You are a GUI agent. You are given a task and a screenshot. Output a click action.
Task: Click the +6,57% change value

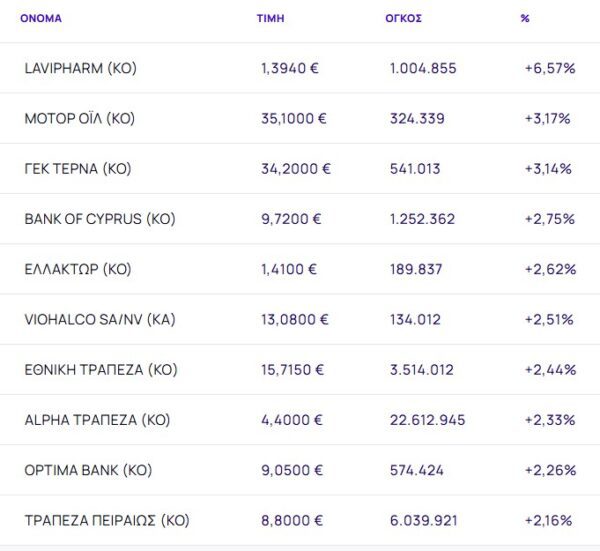point(549,68)
